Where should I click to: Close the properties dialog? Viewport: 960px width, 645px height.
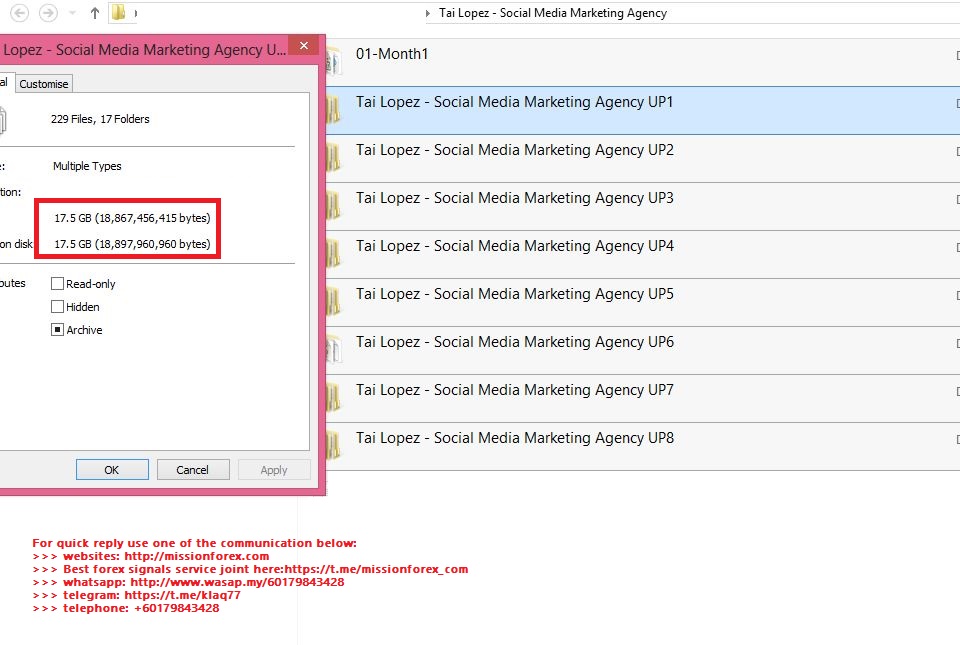coord(304,46)
